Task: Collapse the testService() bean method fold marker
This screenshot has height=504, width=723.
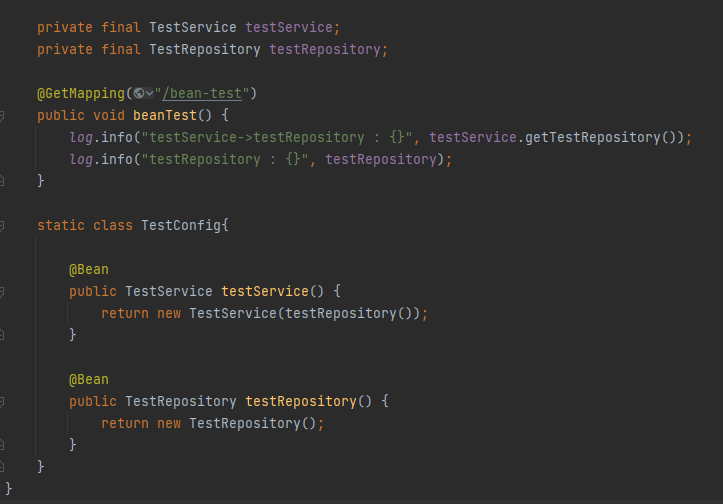Action: (2, 291)
